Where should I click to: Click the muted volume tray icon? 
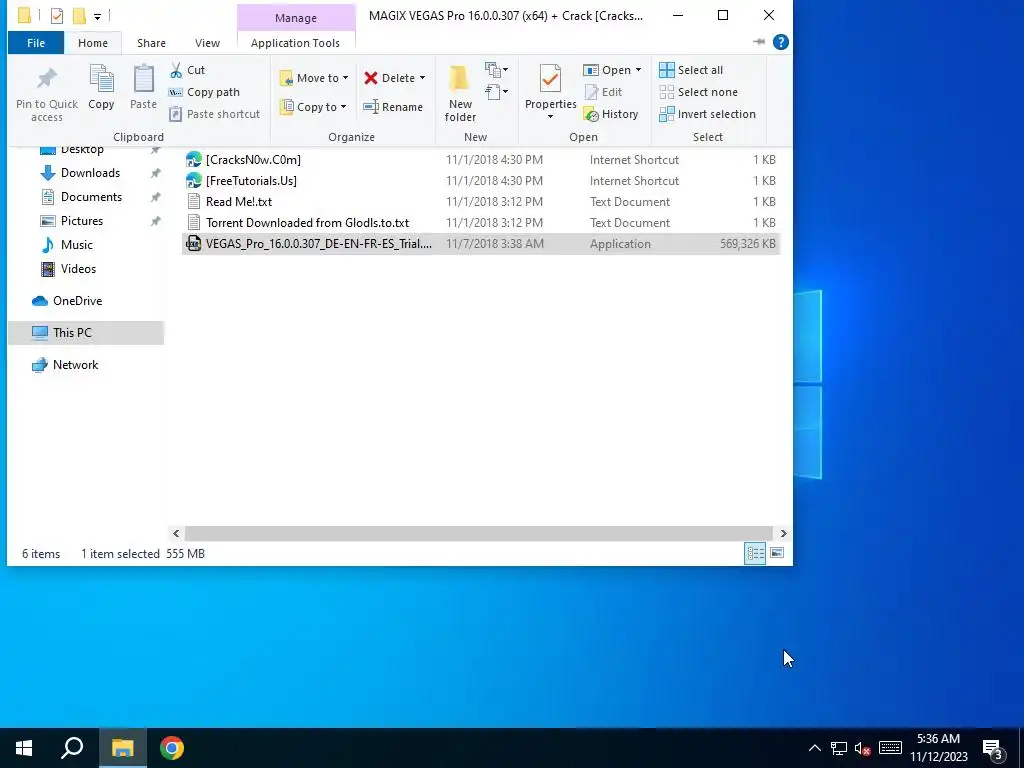click(x=862, y=748)
